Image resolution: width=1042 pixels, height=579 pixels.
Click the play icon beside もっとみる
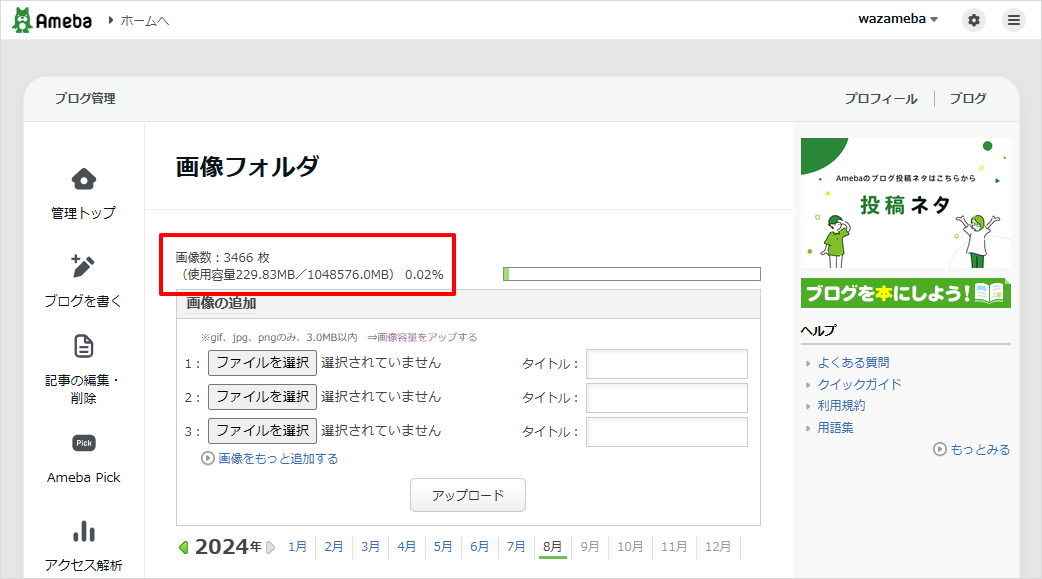coord(940,449)
